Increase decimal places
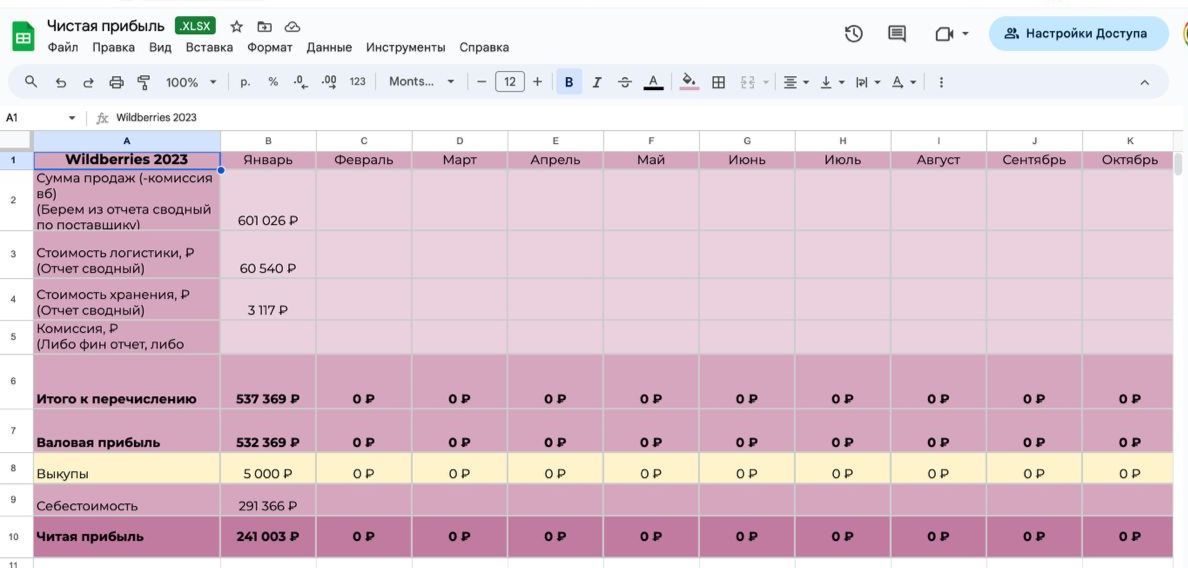The image size is (1188, 568). pyautogui.click(x=329, y=82)
